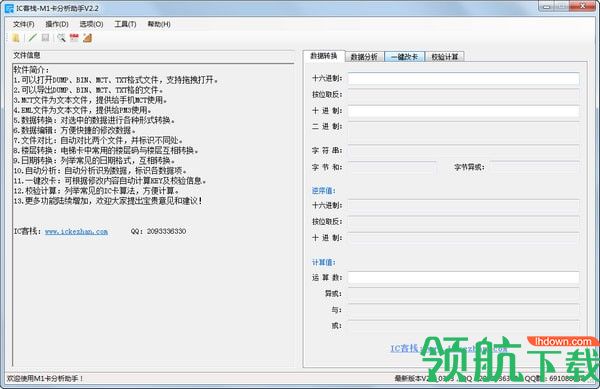
Task: Click the 按位取反 field under 逆序值
Action: (463, 222)
